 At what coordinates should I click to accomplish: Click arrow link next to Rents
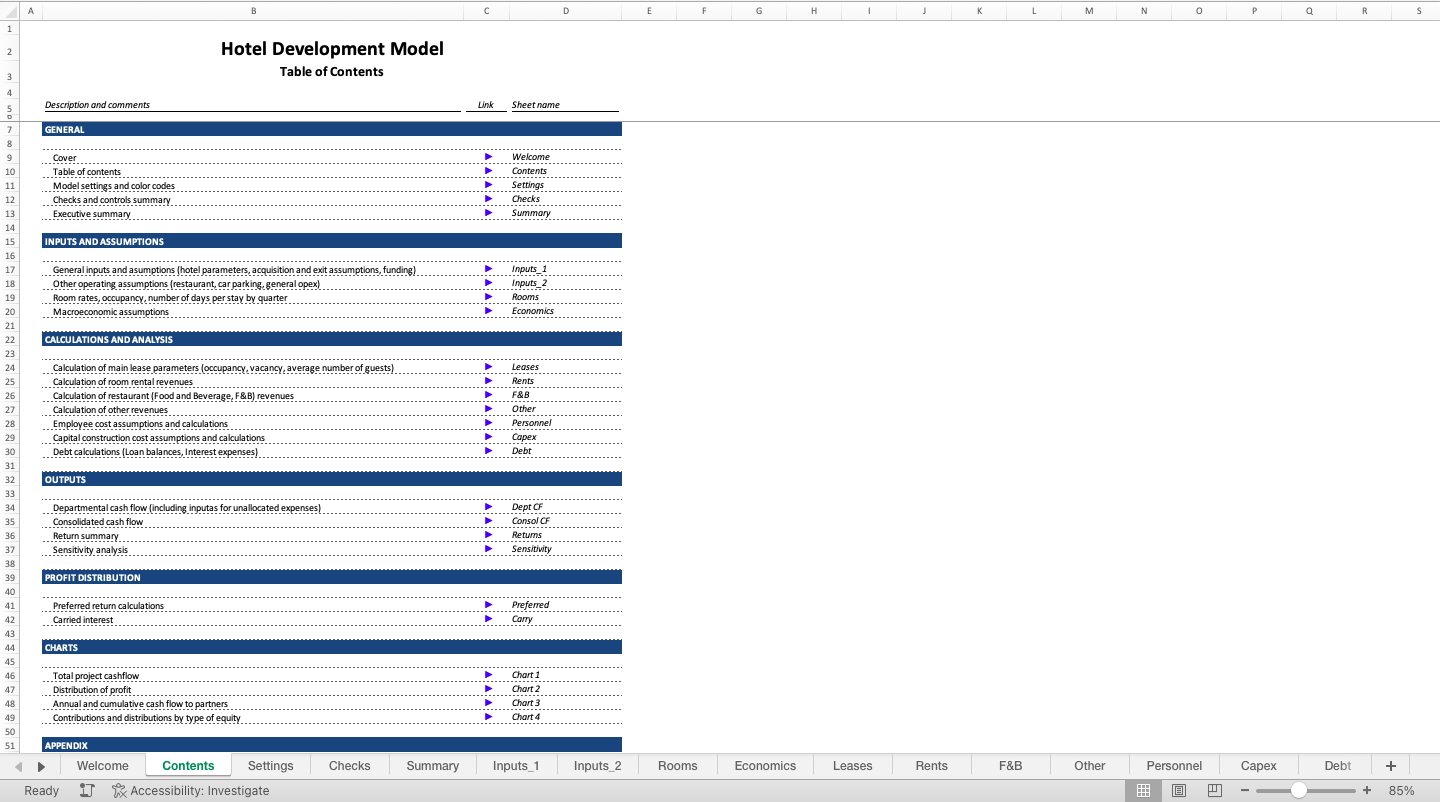coord(488,381)
